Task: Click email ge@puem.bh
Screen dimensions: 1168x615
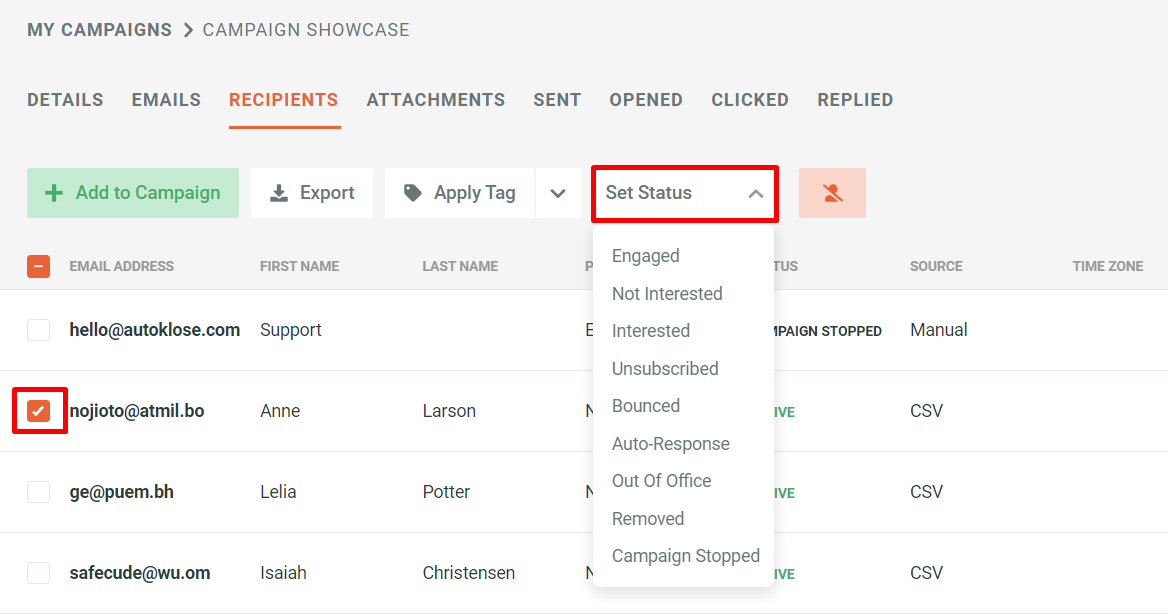Action: click(x=121, y=492)
